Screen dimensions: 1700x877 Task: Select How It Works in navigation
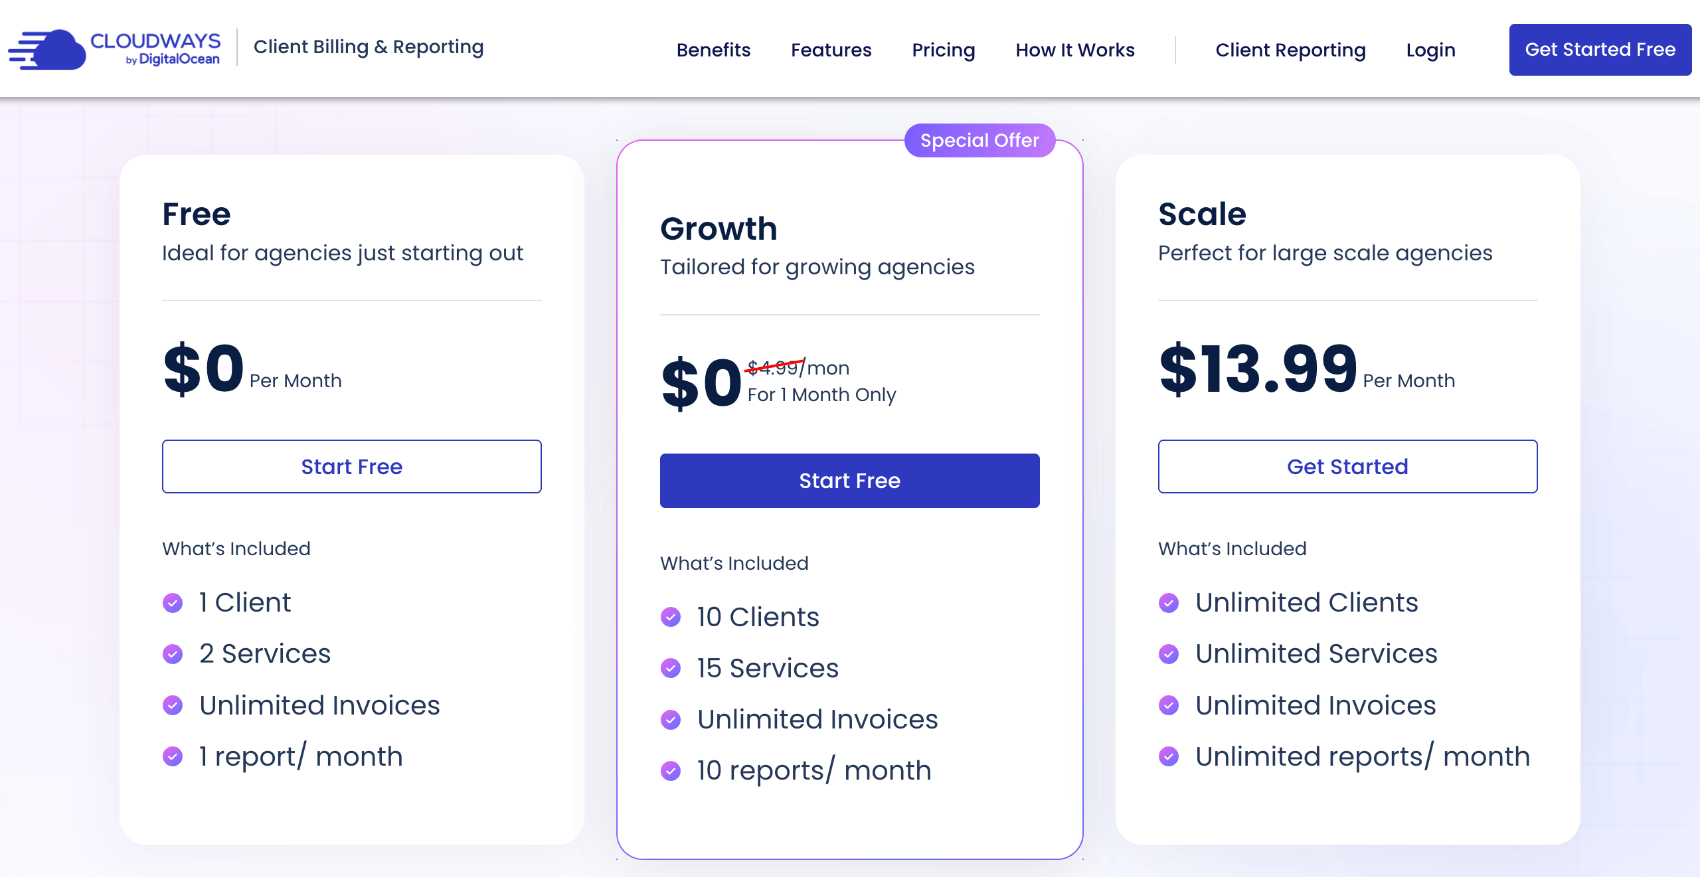tap(1075, 49)
